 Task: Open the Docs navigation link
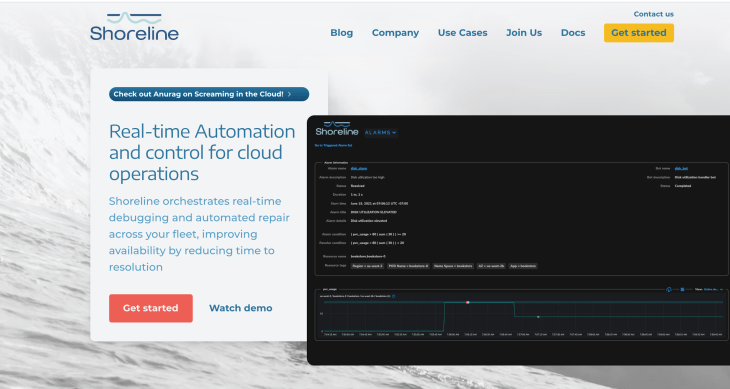[x=573, y=33]
